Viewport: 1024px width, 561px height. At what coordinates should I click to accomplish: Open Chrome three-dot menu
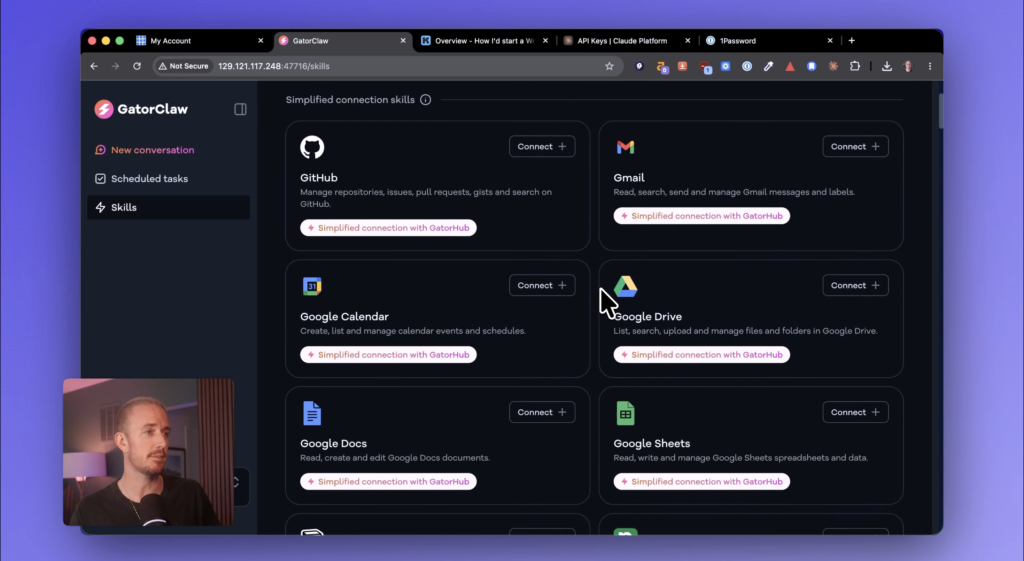[x=930, y=66]
